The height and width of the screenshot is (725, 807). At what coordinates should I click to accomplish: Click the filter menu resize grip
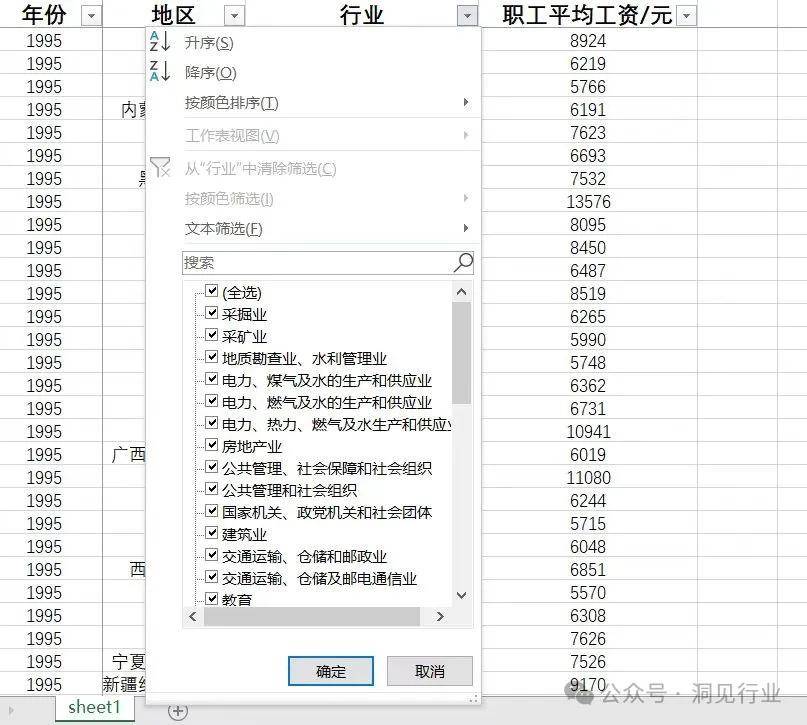pyautogui.click(x=474, y=698)
